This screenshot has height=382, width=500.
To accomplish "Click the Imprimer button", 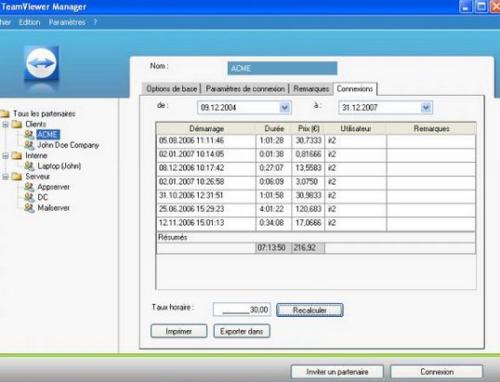I will [x=179, y=331].
